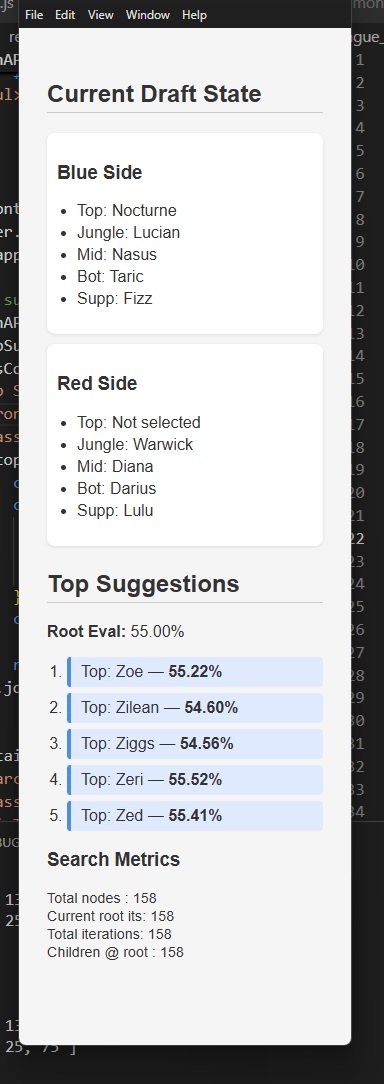384x1084 pixels.
Task: Click Red Side Jungle: Warwick entry
Action: [135, 445]
